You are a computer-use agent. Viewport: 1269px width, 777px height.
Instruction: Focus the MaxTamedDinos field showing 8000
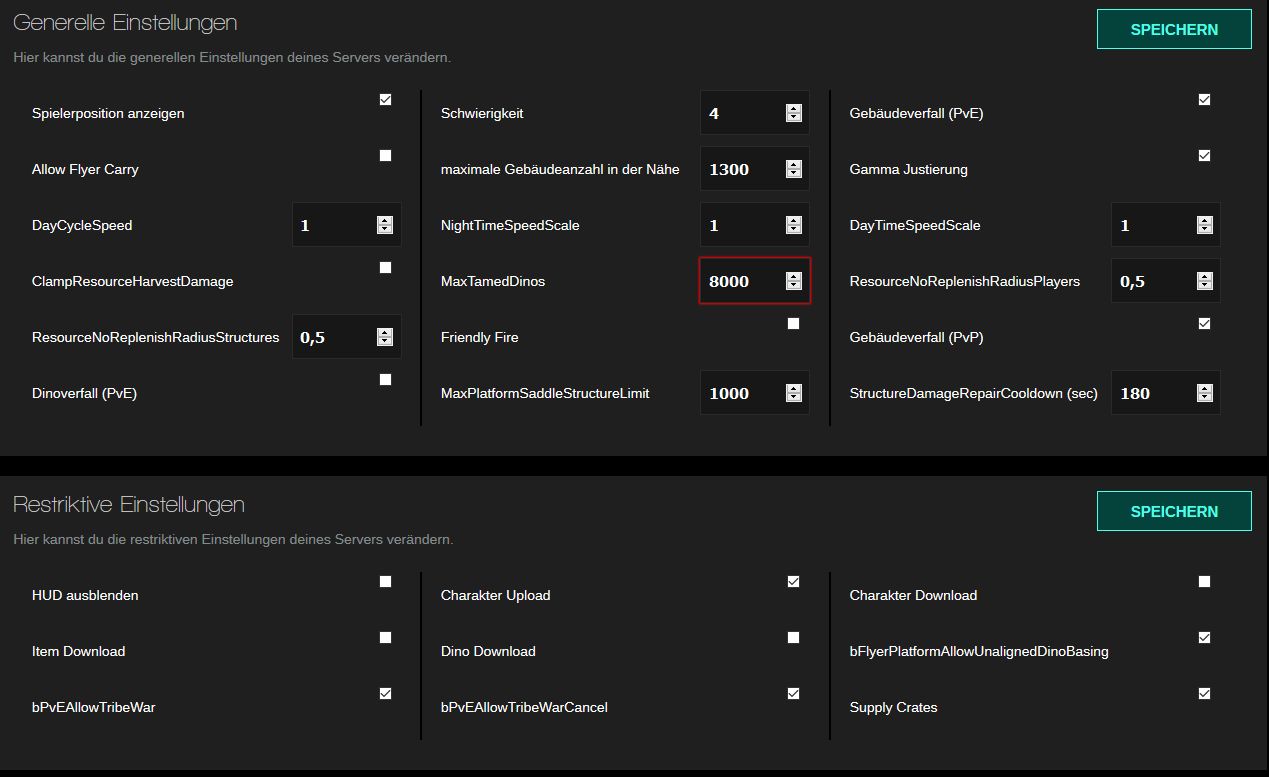[755, 281]
